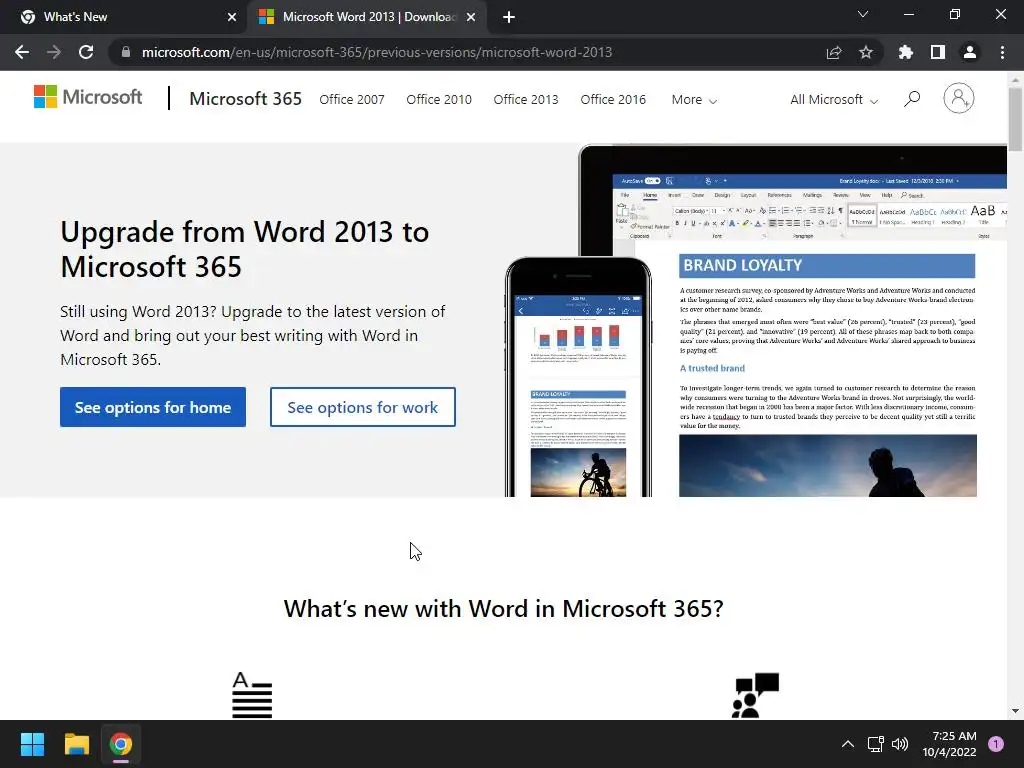Open the Chrome profile avatar icon

(x=970, y=52)
